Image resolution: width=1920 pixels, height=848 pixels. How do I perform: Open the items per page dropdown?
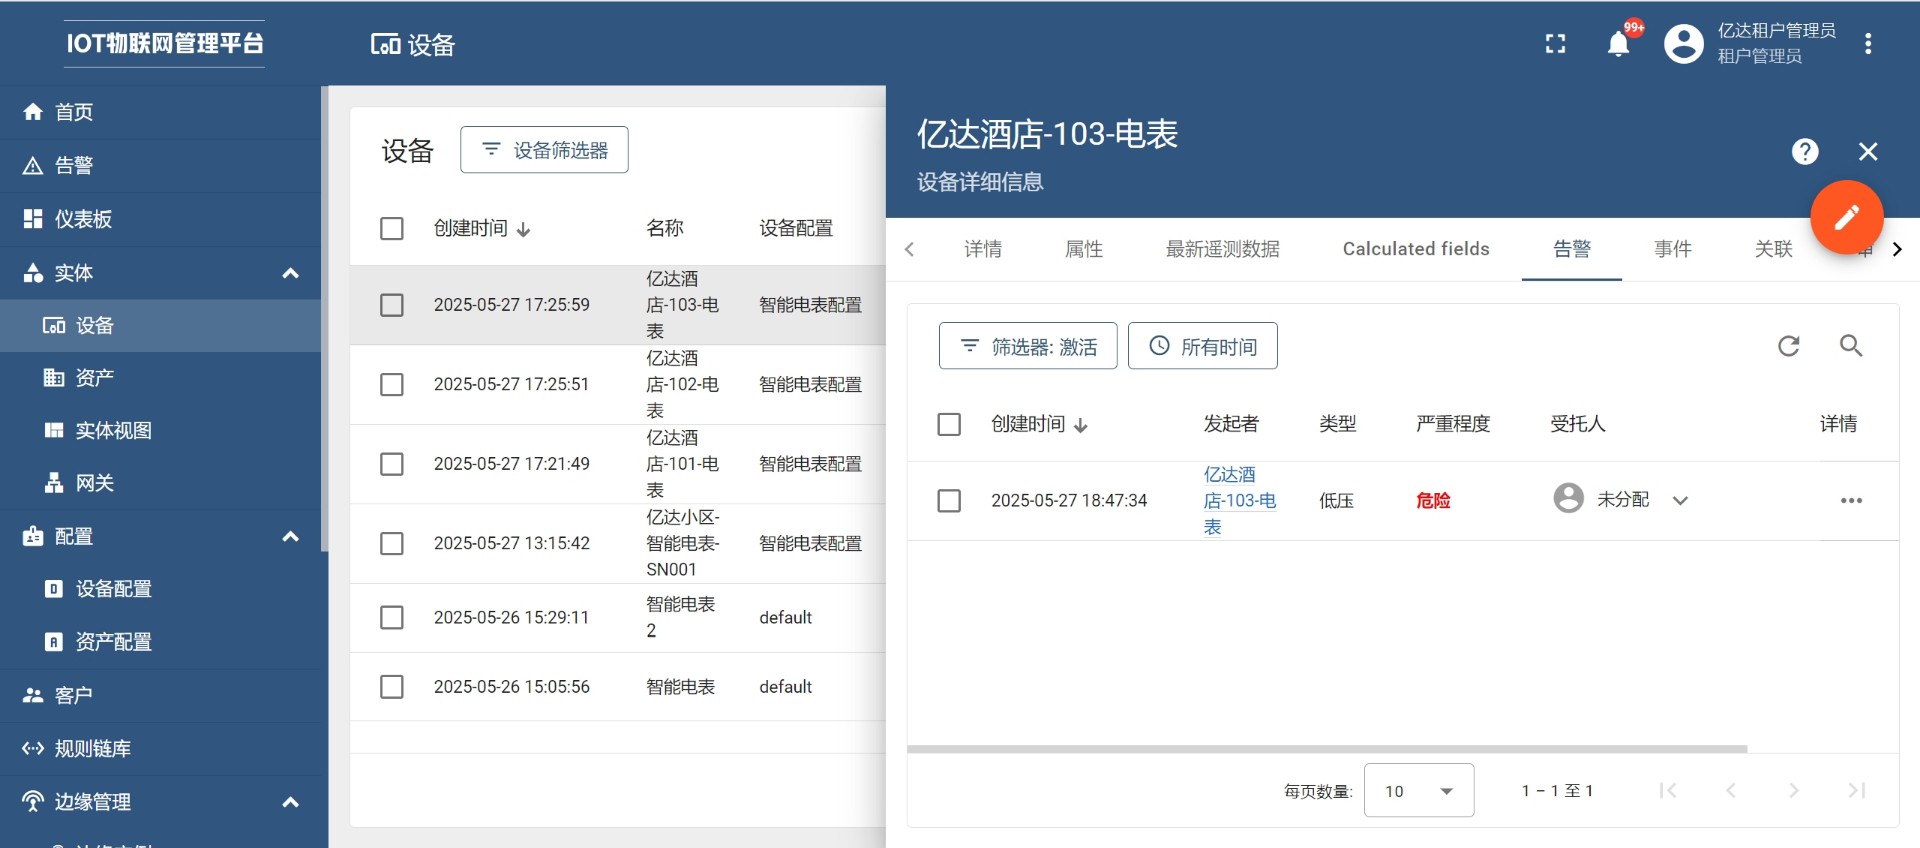tap(1418, 791)
